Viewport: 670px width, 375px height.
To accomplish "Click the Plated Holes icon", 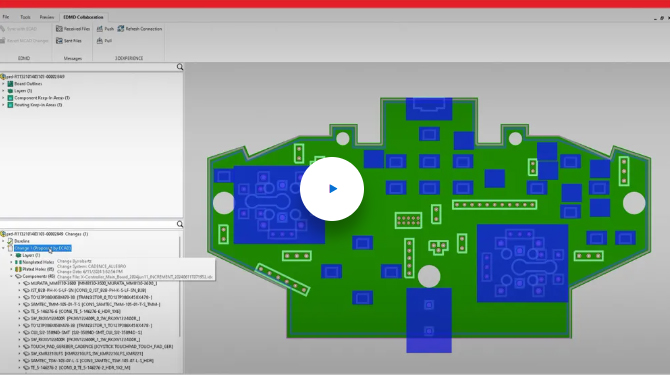I will click(x=18, y=269).
